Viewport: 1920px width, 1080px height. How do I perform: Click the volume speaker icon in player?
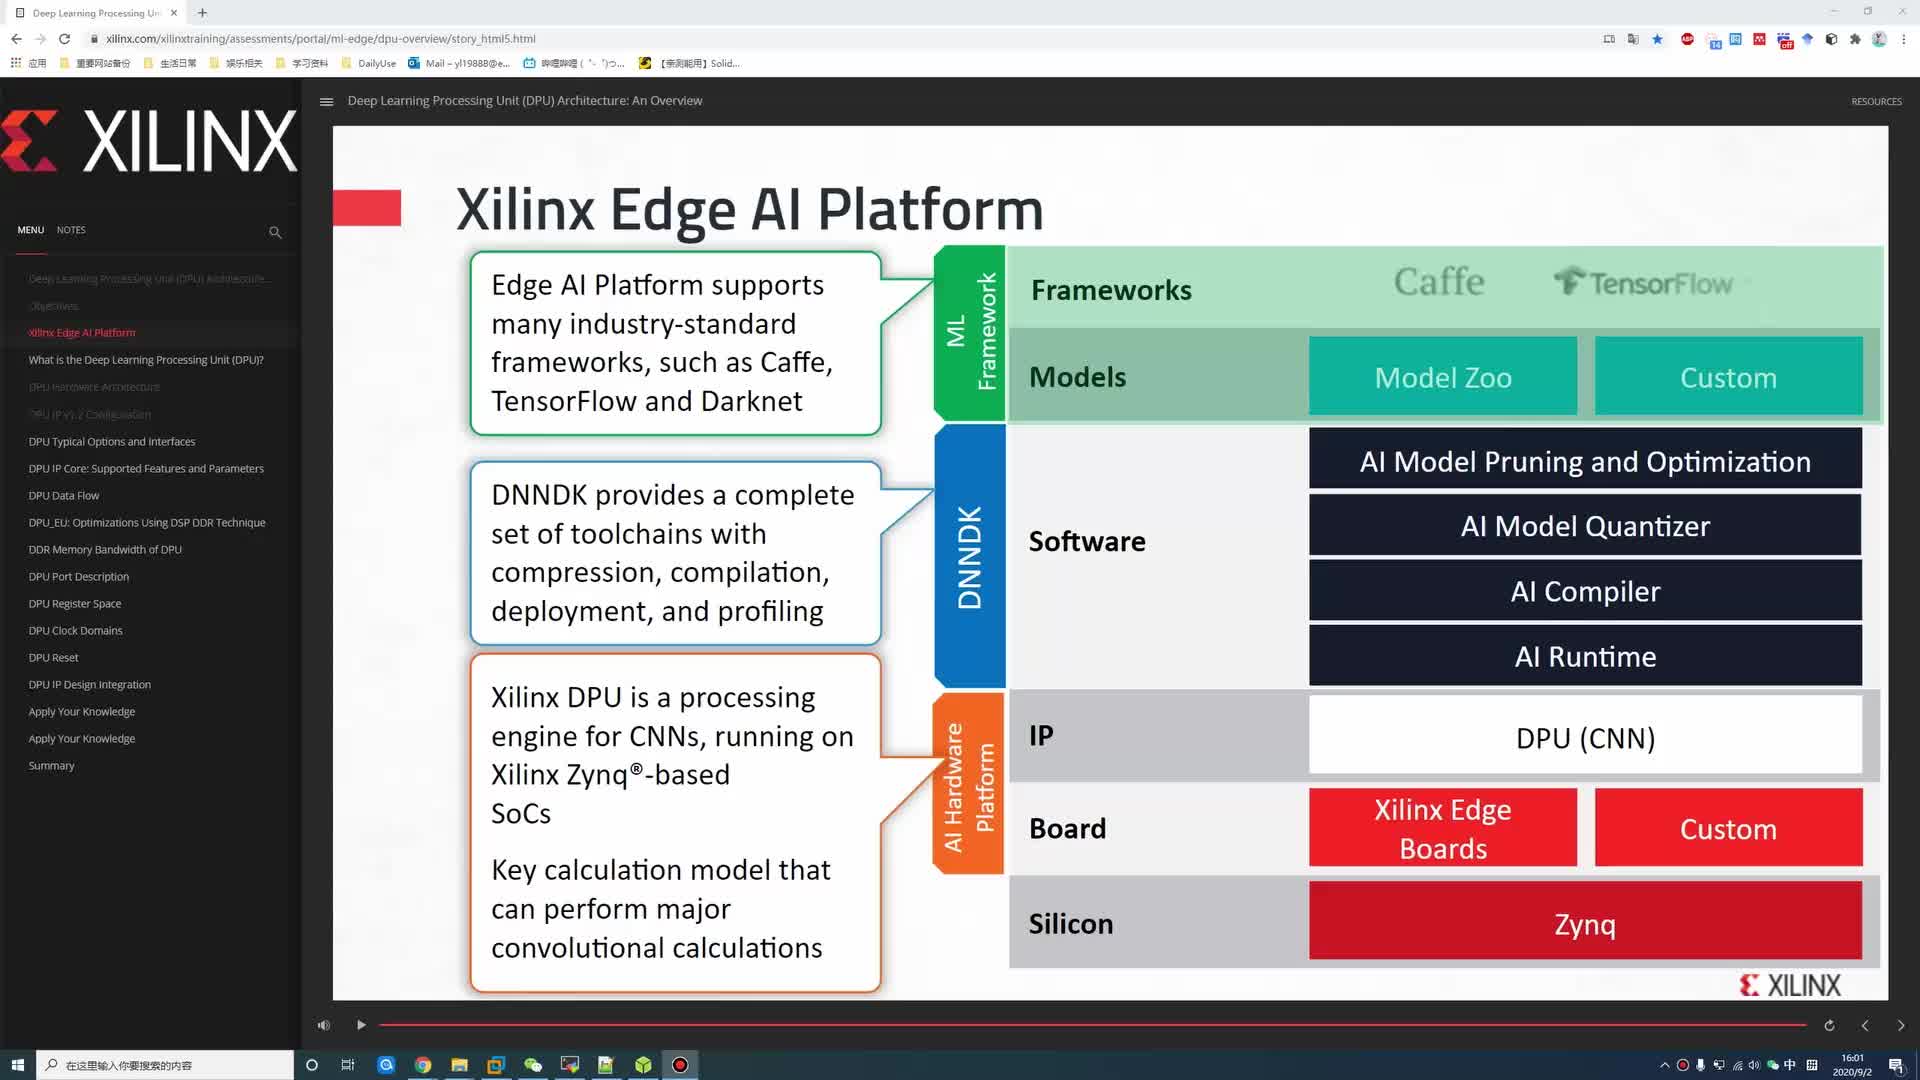pyautogui.click(x=323, y=1025)
